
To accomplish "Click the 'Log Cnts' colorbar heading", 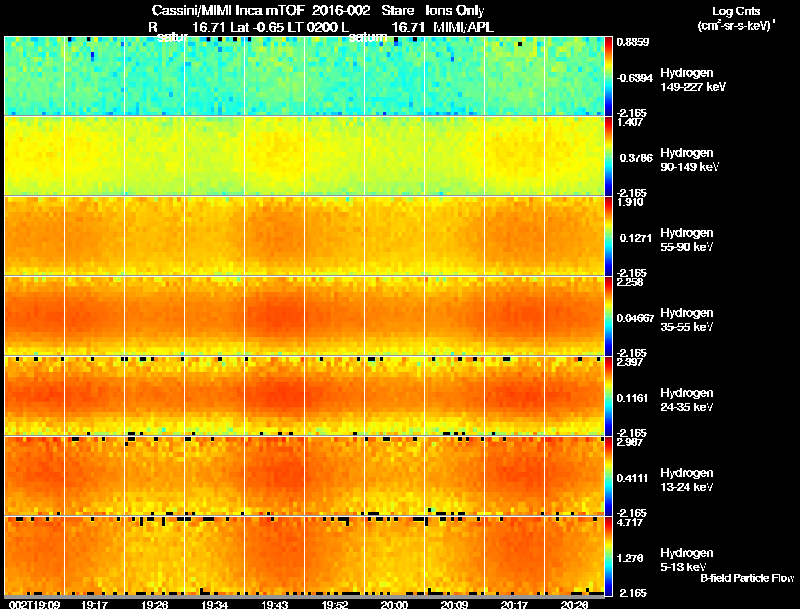I will (736, 11).
